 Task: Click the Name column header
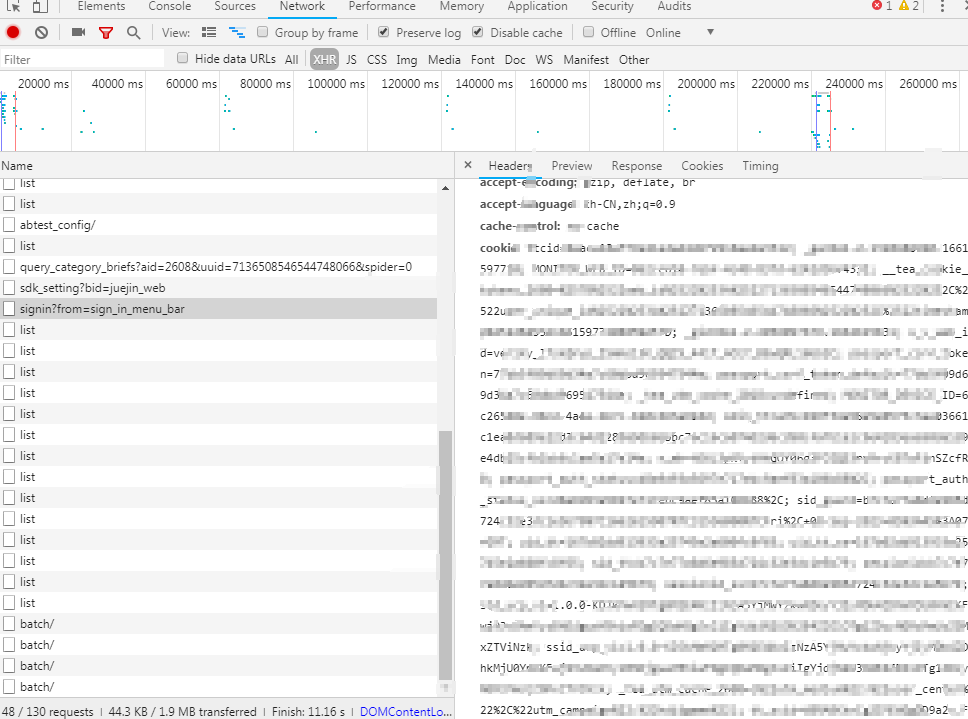[226, 165]
